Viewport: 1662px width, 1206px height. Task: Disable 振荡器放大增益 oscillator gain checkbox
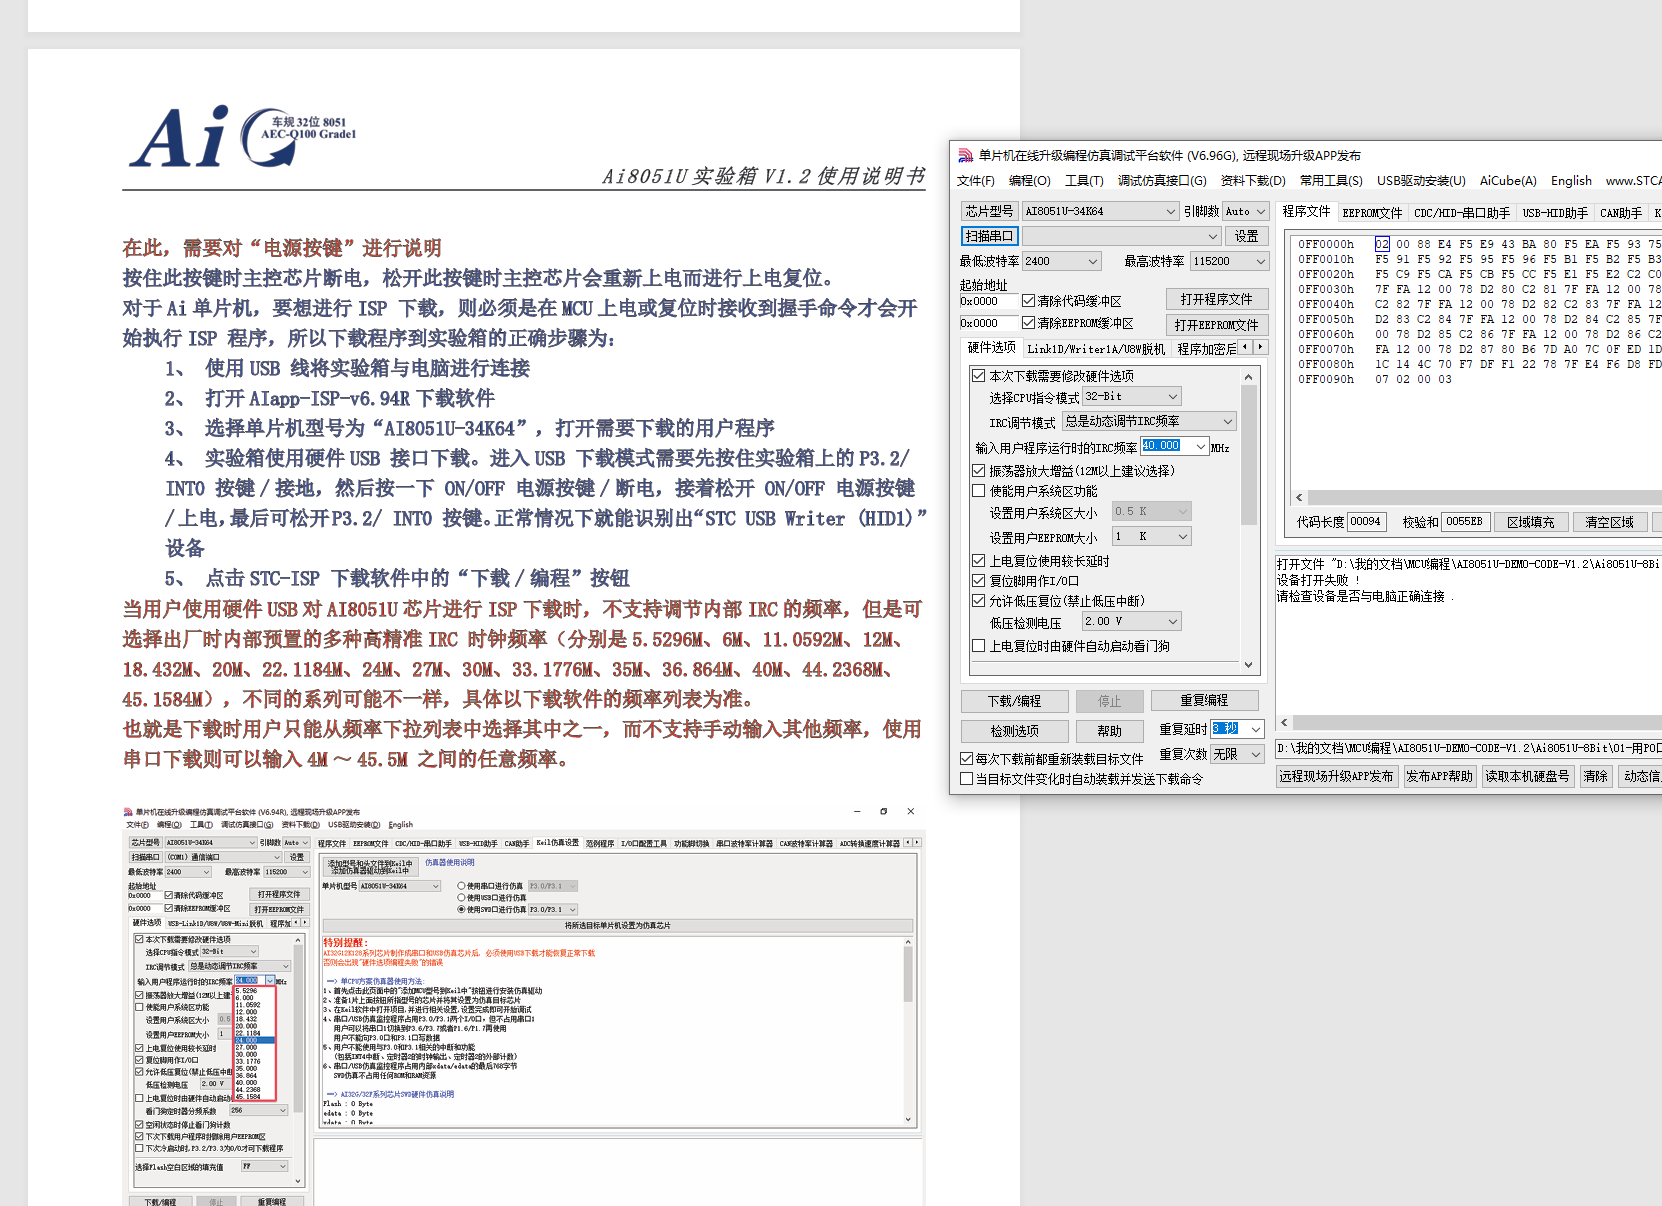tap(978, 470)
